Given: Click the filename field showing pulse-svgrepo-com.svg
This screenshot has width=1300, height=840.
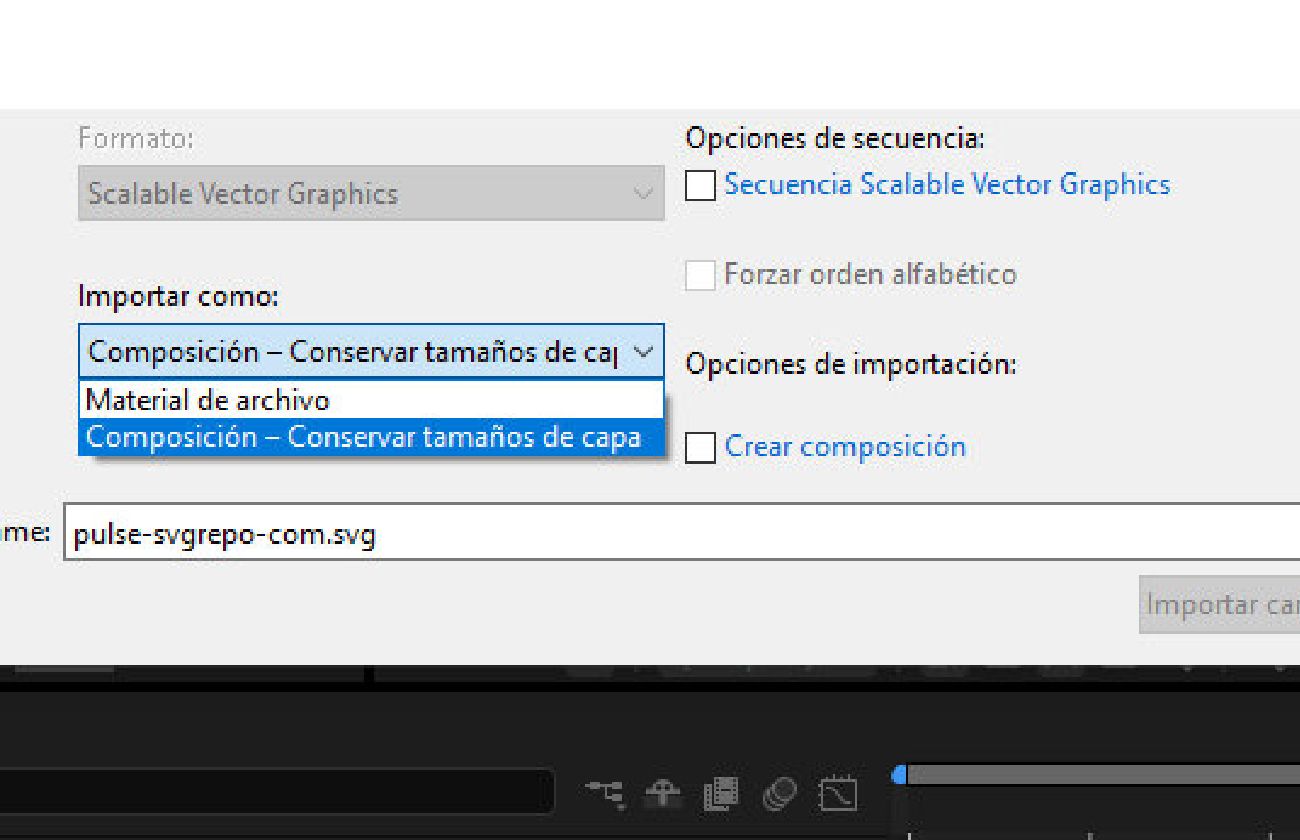Looking at the screenshot, I should pos(400,533).
